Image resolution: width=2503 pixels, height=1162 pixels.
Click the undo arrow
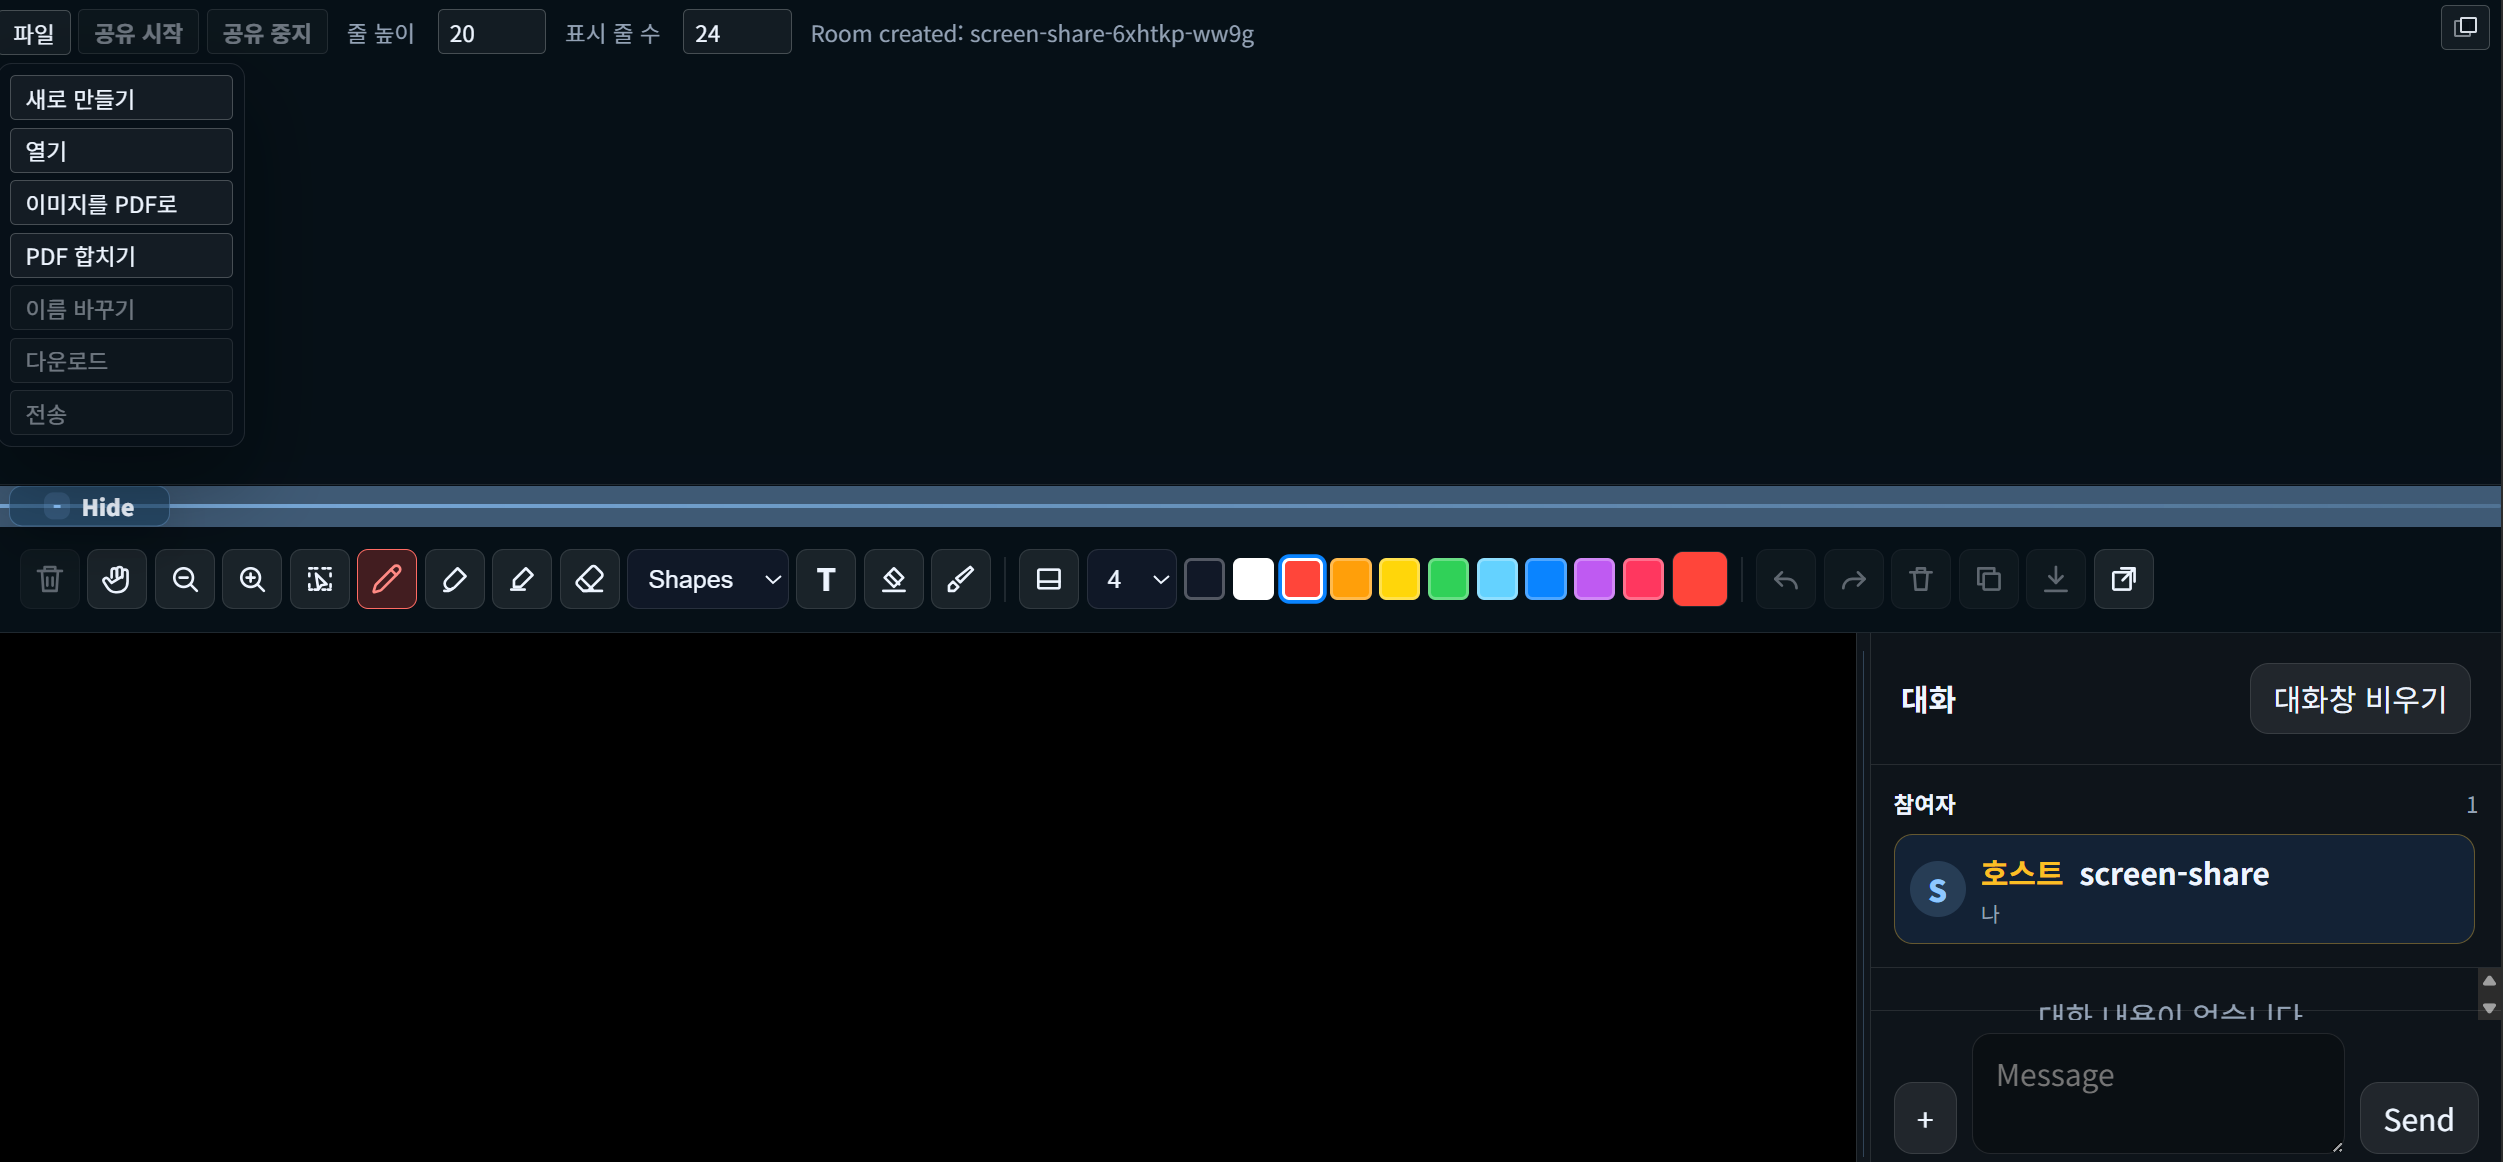(x=1786, y=579)
